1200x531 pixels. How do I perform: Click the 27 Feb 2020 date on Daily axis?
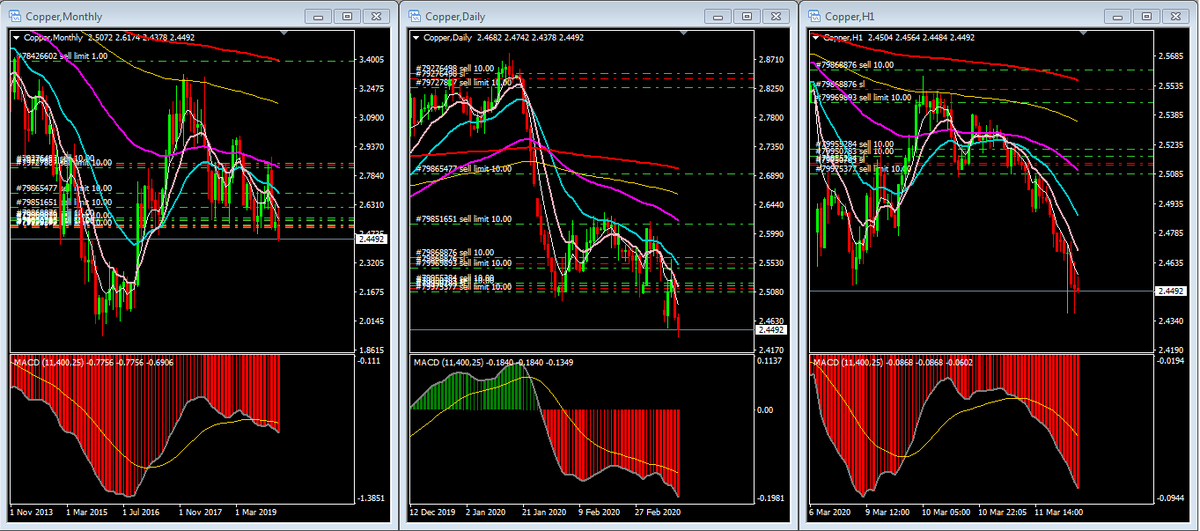tap(658, 511)
